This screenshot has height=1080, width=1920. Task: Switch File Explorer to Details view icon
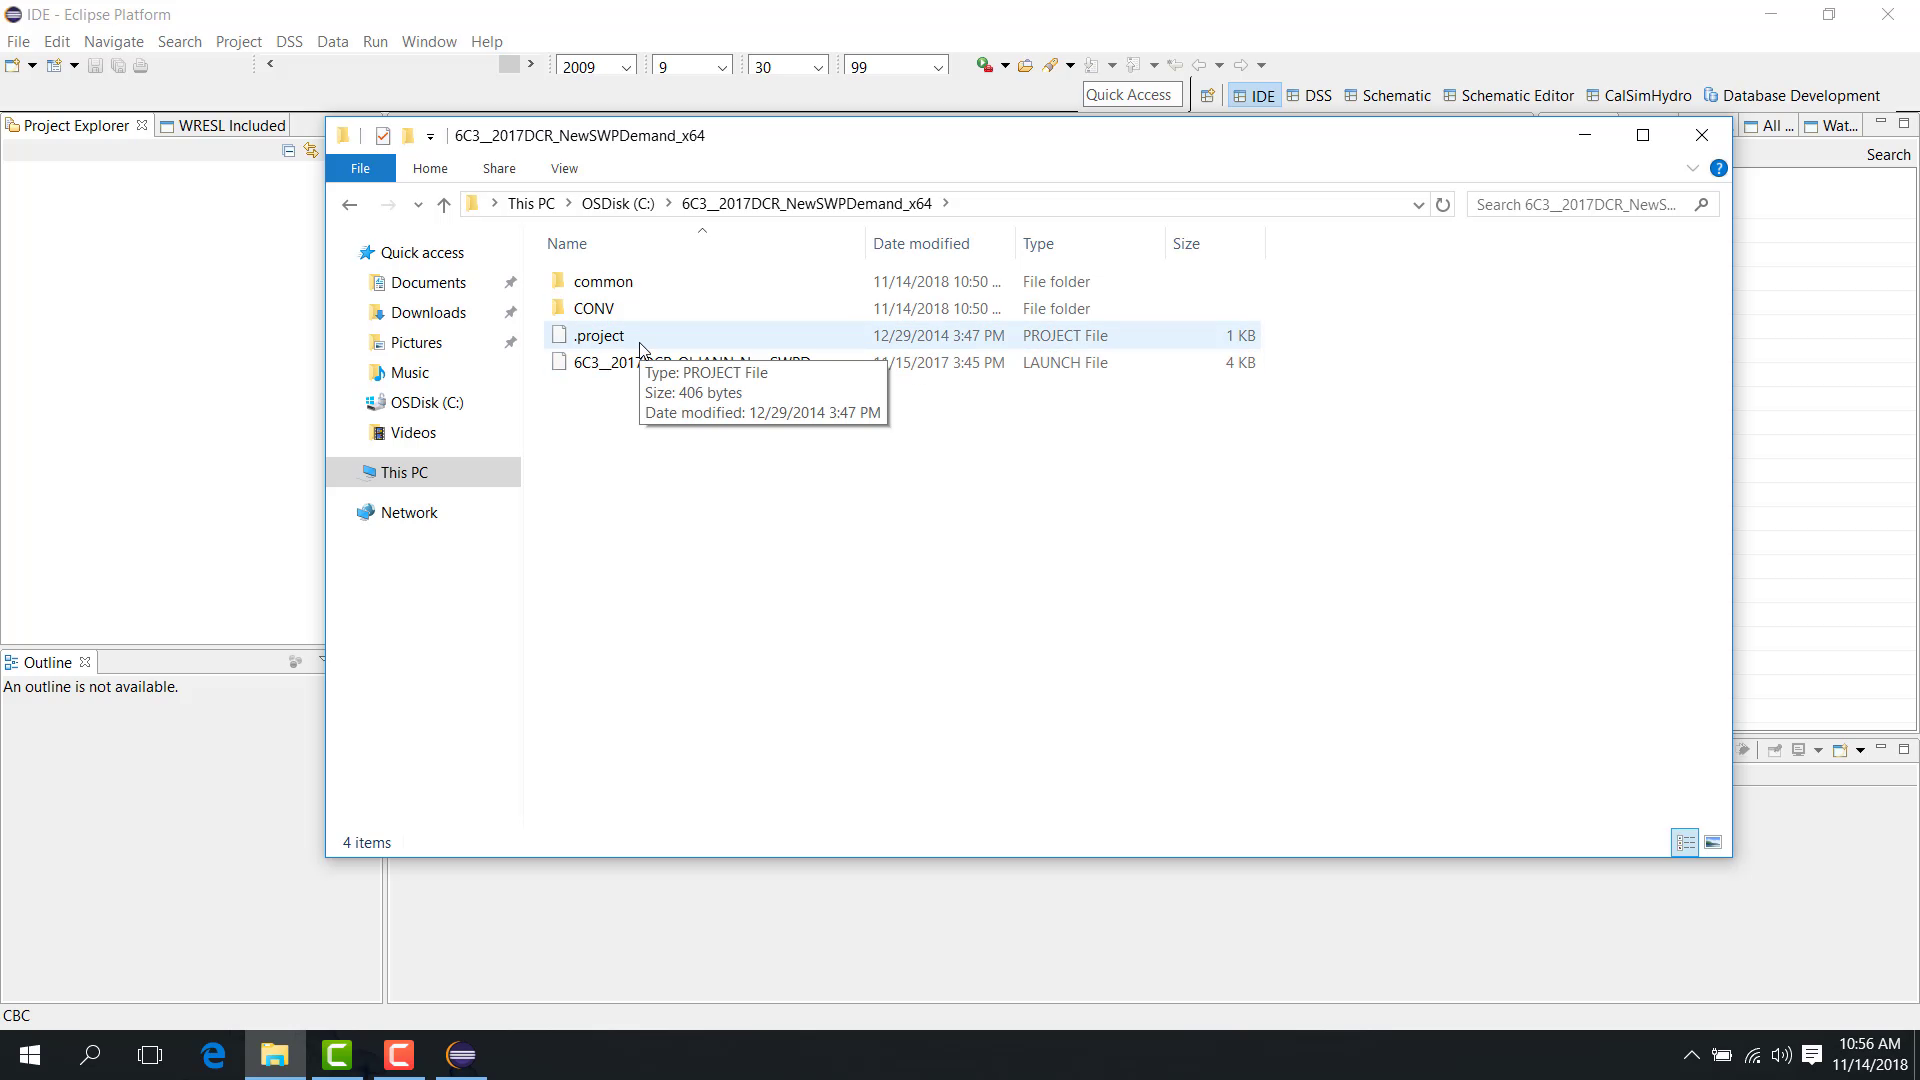point(1685,843)
